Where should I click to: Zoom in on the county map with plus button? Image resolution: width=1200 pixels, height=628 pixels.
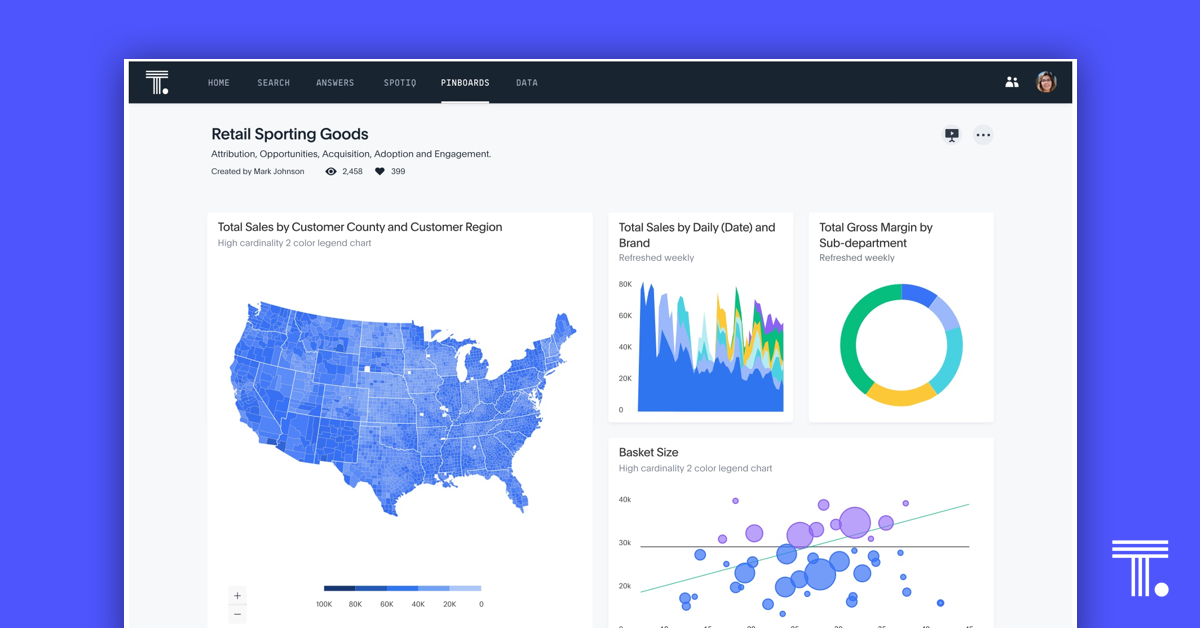tap(237, 595)
